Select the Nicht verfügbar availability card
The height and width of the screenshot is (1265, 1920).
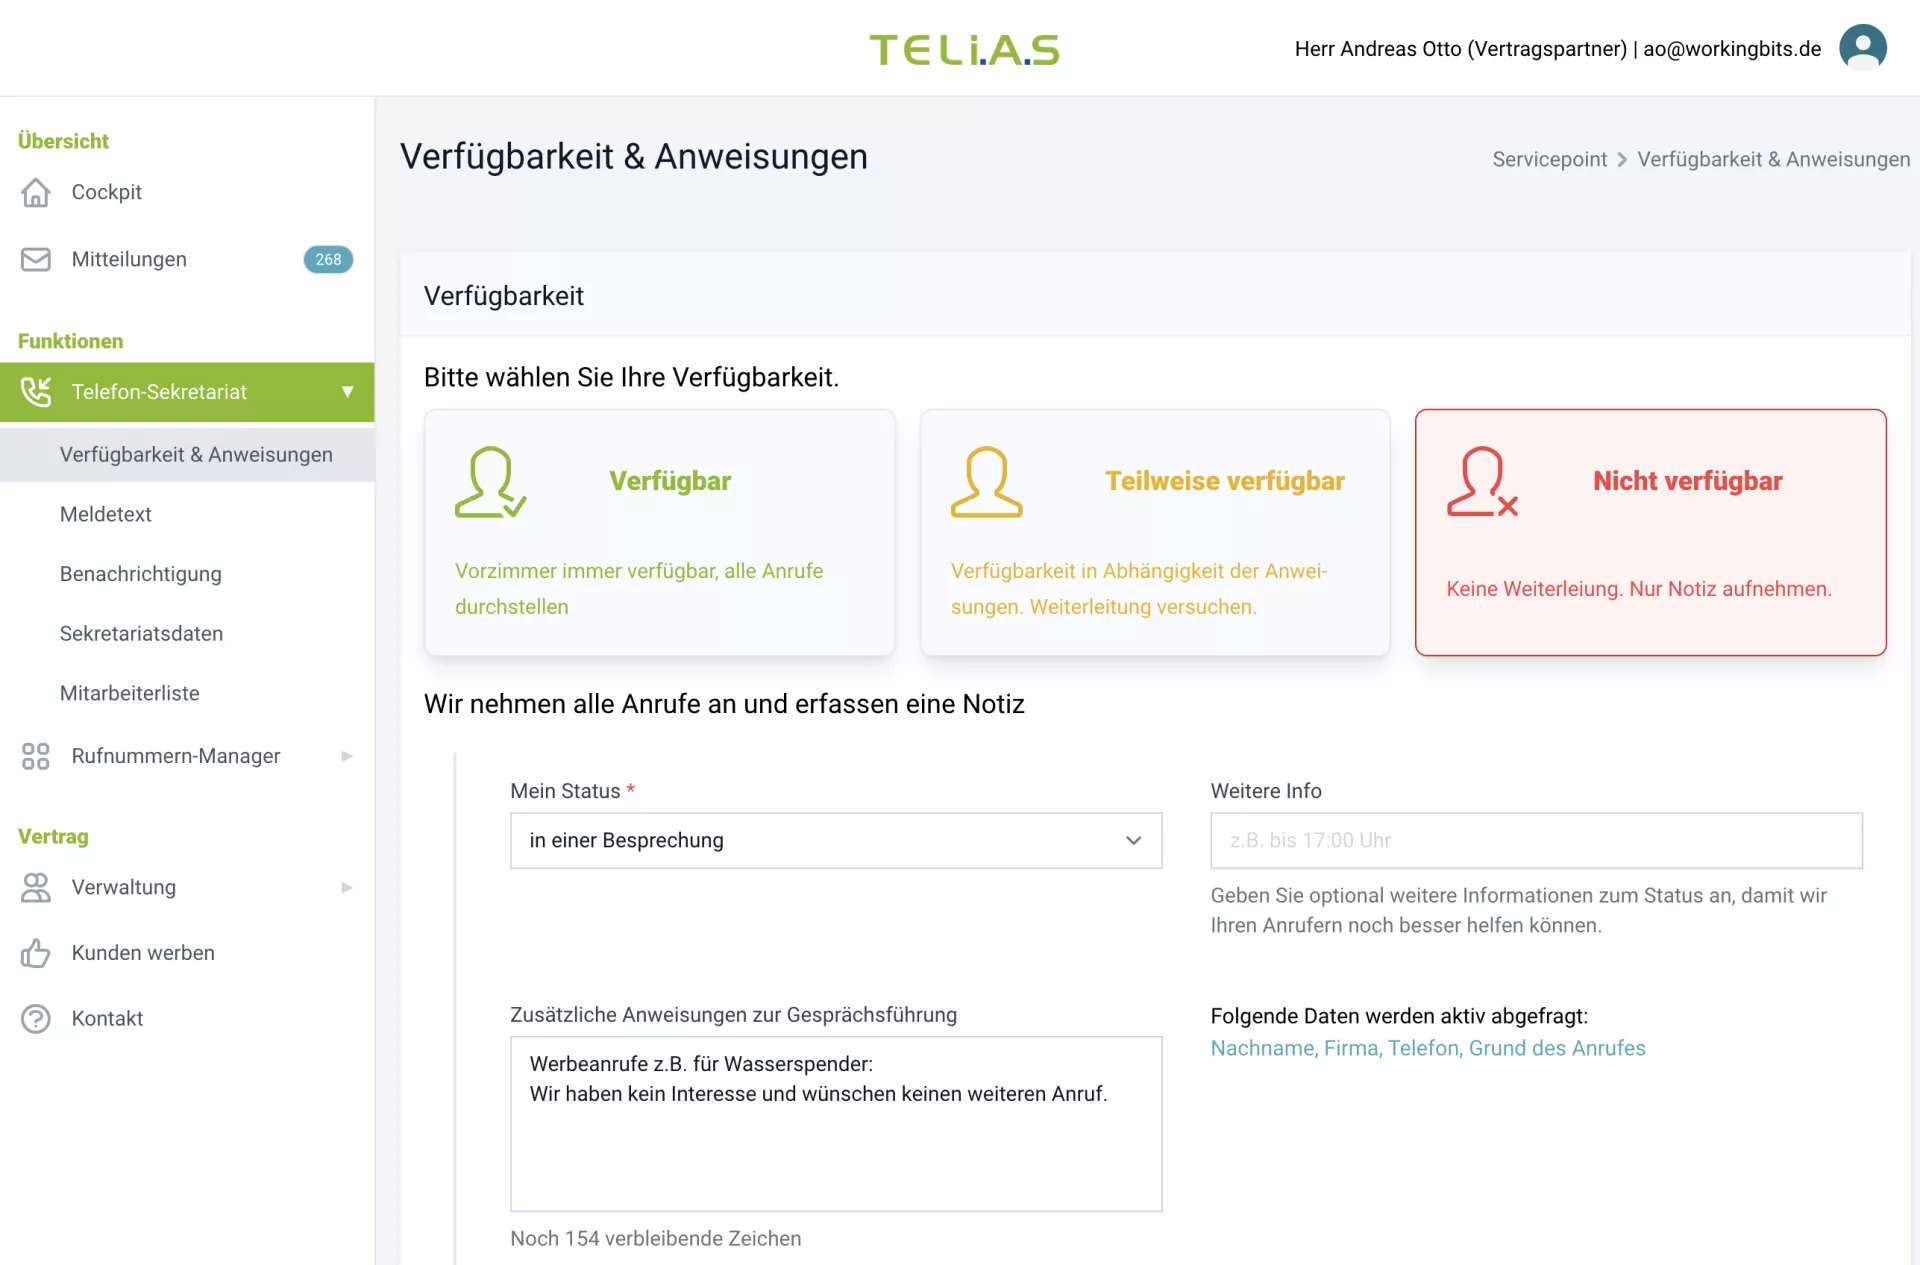click(x=1650, y=532)
